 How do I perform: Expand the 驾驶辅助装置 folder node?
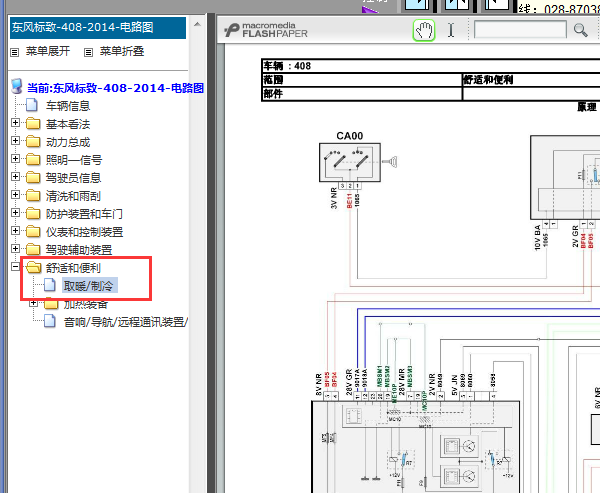(15, 248)
